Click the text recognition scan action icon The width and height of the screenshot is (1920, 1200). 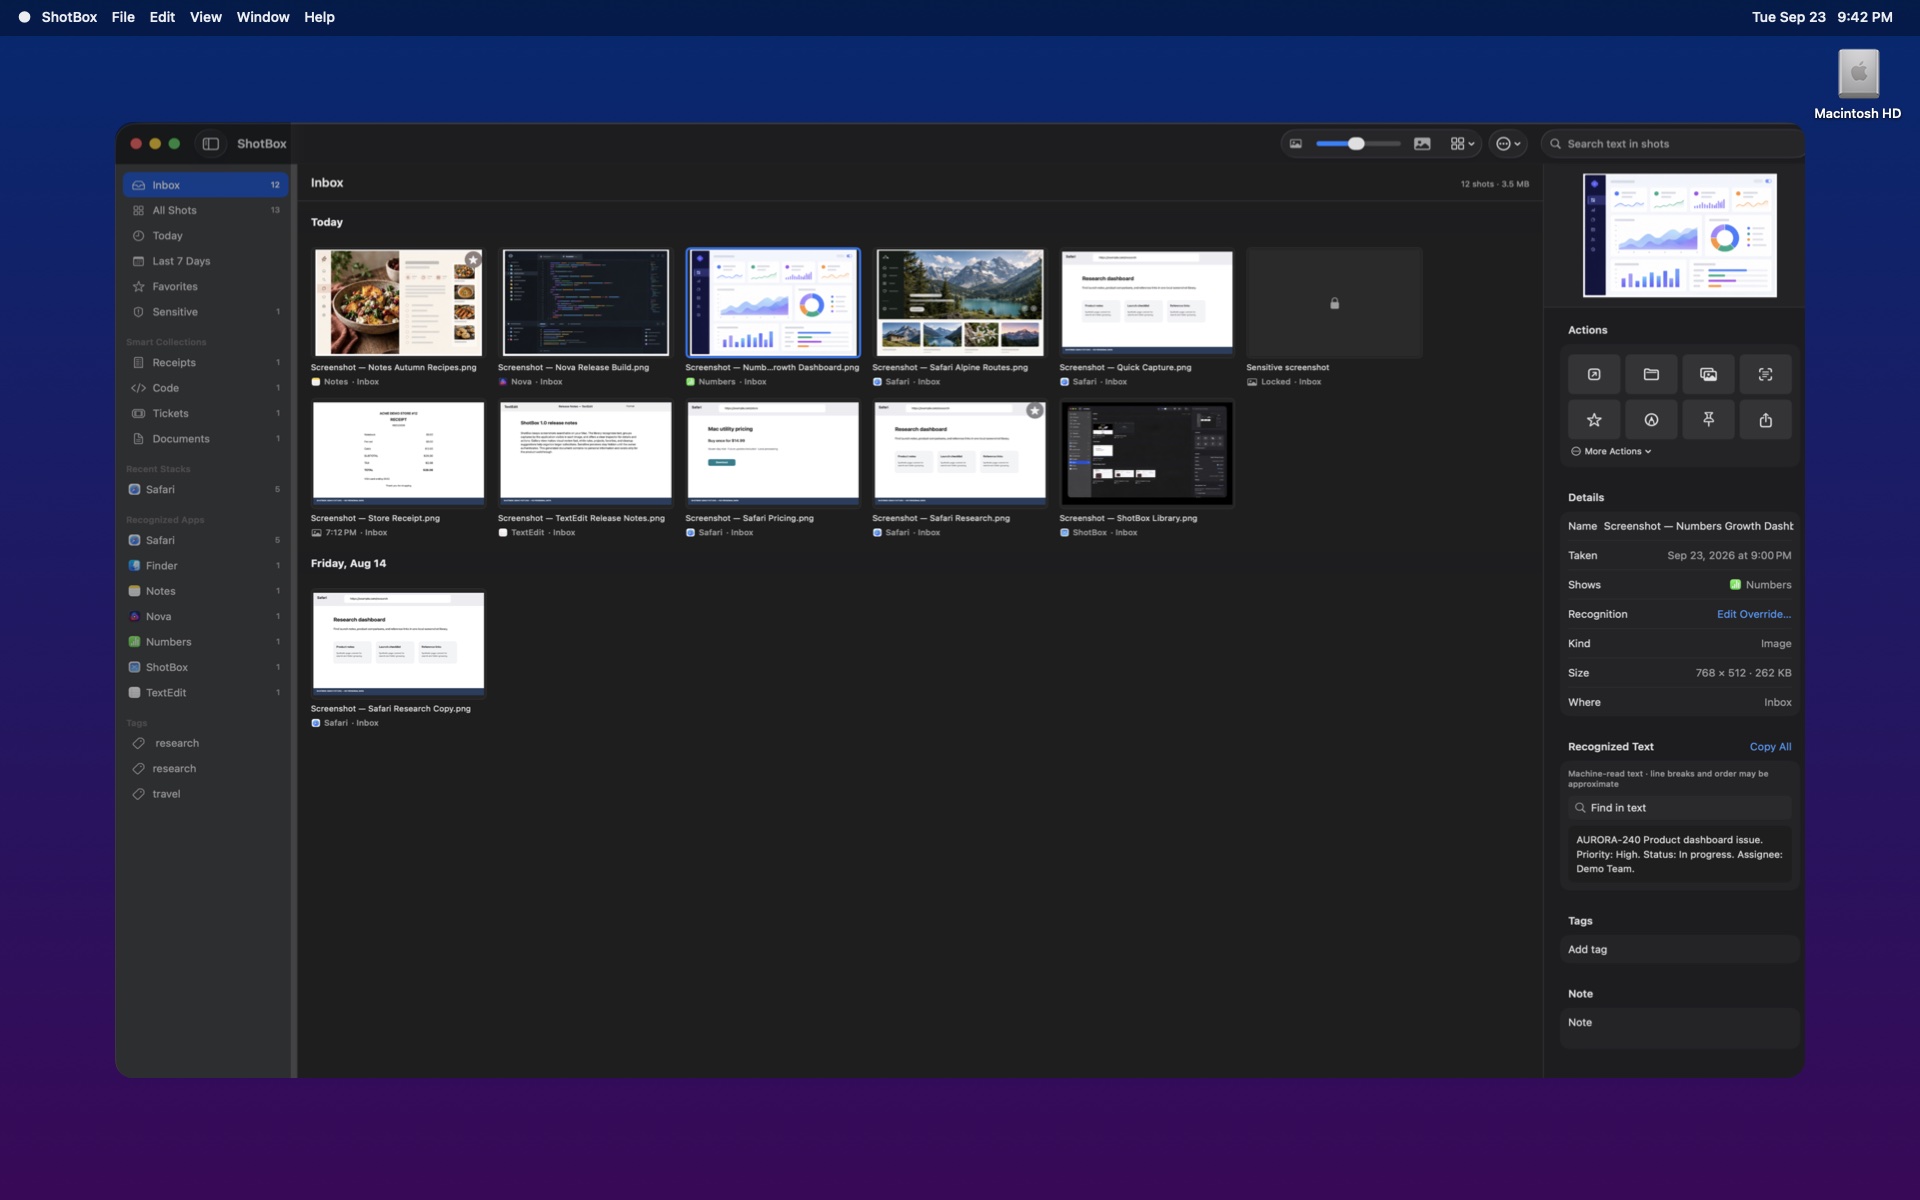click(1765, 374)
